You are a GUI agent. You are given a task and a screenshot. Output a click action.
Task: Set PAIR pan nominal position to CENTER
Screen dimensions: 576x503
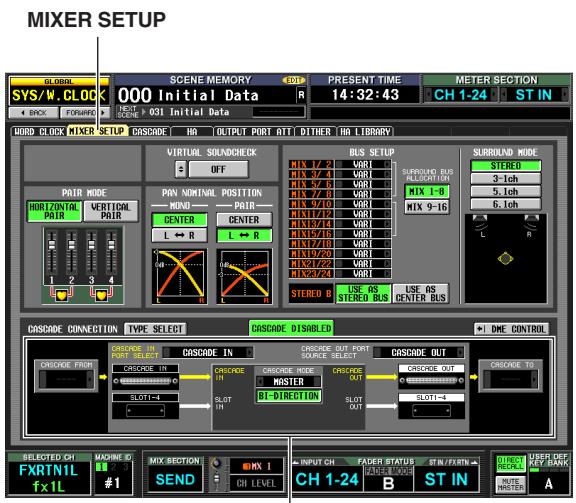tap(244, 220)
